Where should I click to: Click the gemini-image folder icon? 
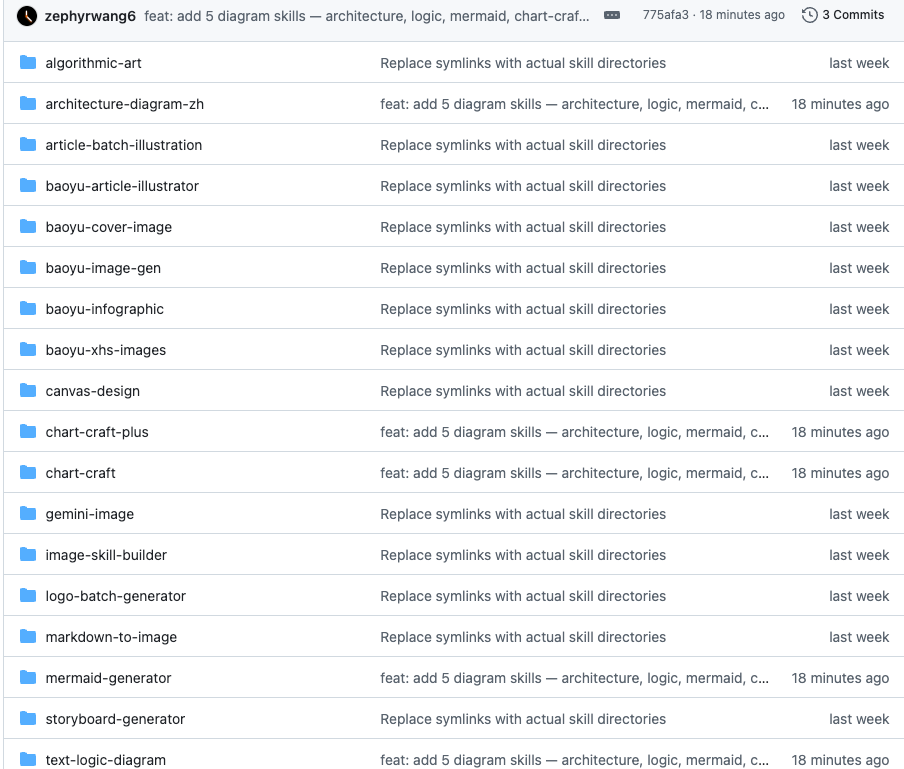pos(28,514)
